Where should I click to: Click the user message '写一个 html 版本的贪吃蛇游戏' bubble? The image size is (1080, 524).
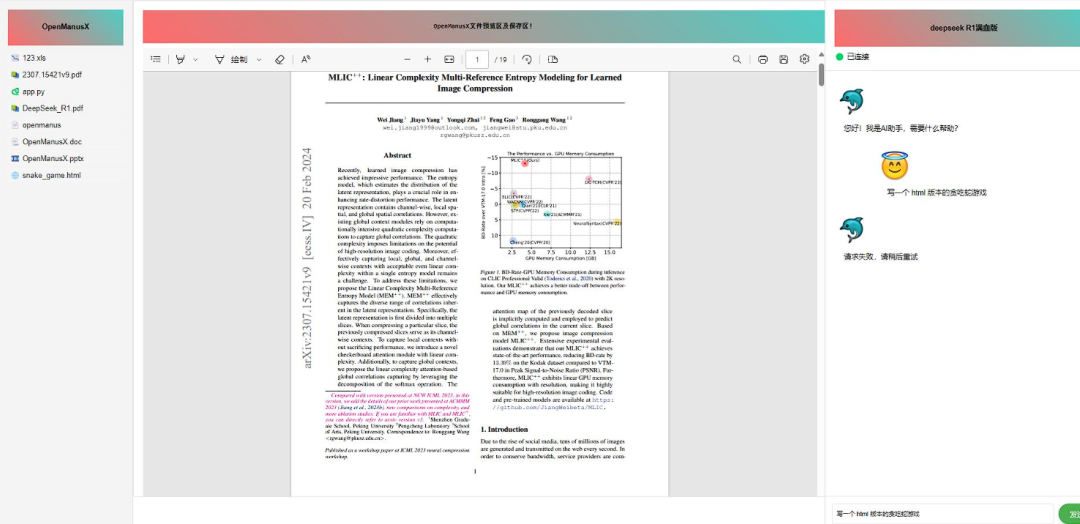[x=936, y=193]
